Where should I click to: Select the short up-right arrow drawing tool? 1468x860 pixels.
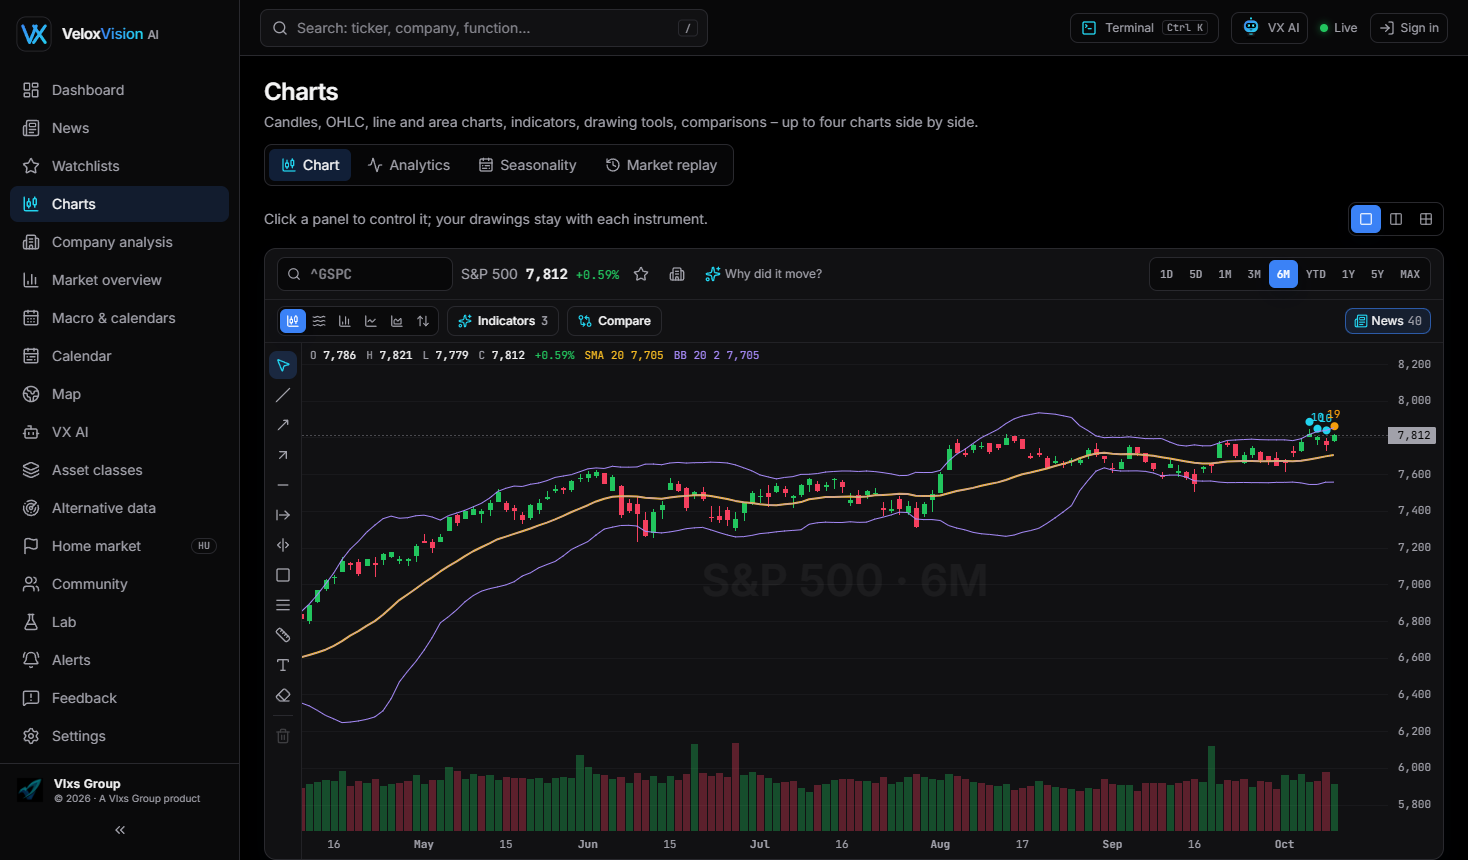coord(283,455)
